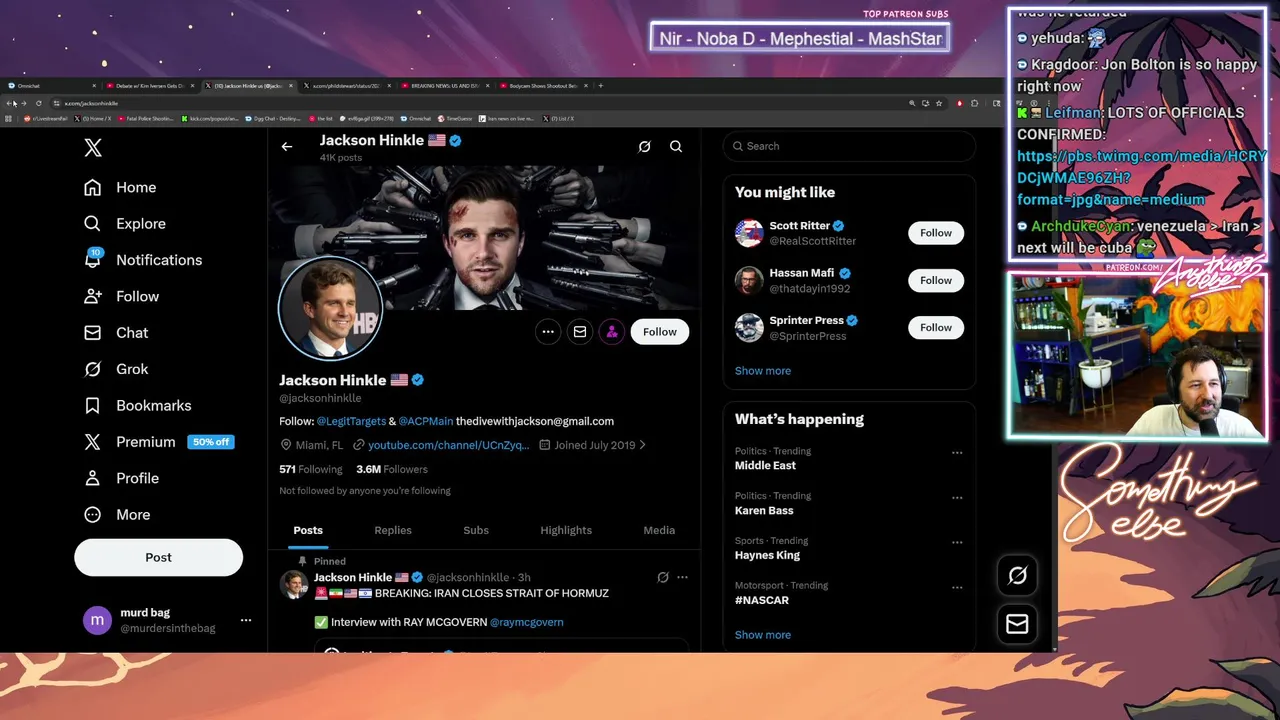Open the Bookmarks icon in the sidebar
Viewport: 1280px width, 720px height.
coord(93,405)
